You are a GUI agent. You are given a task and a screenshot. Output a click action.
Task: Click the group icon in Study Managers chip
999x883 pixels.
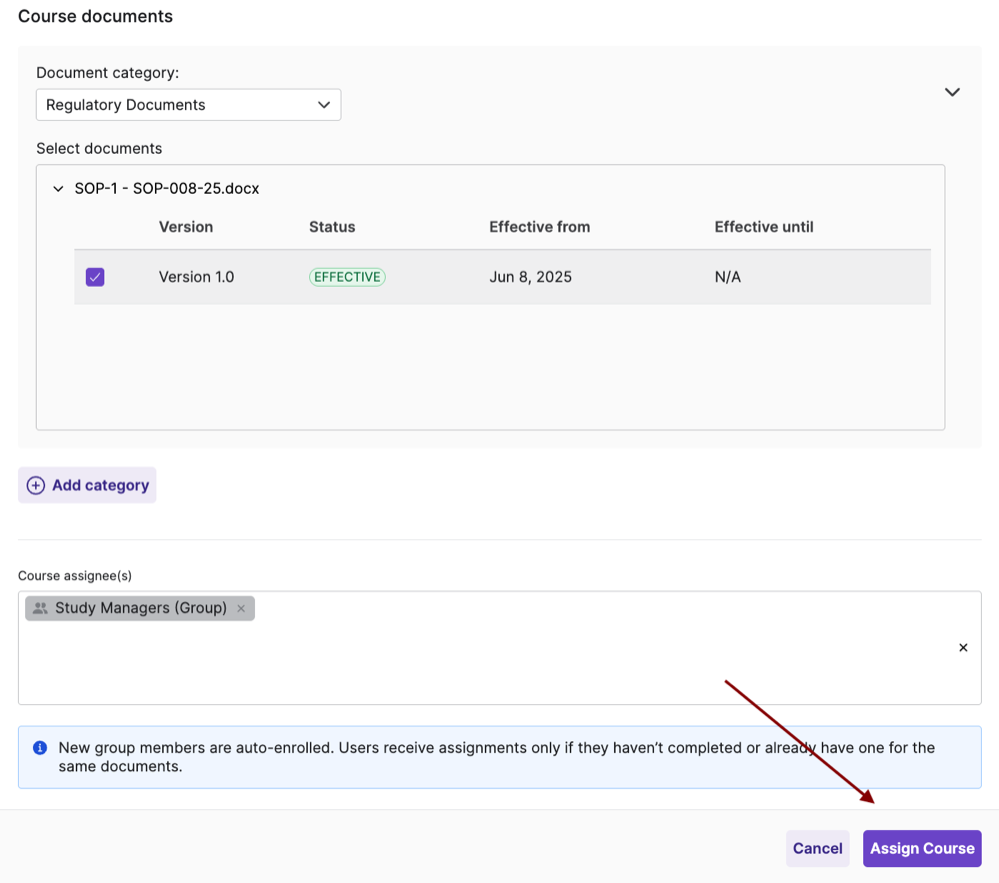(x=39, y=607)
